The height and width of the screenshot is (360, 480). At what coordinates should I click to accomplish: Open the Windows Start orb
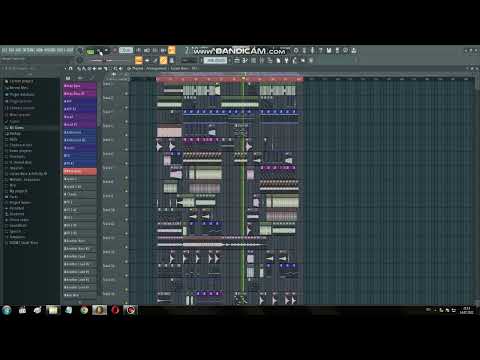[7, 310]
